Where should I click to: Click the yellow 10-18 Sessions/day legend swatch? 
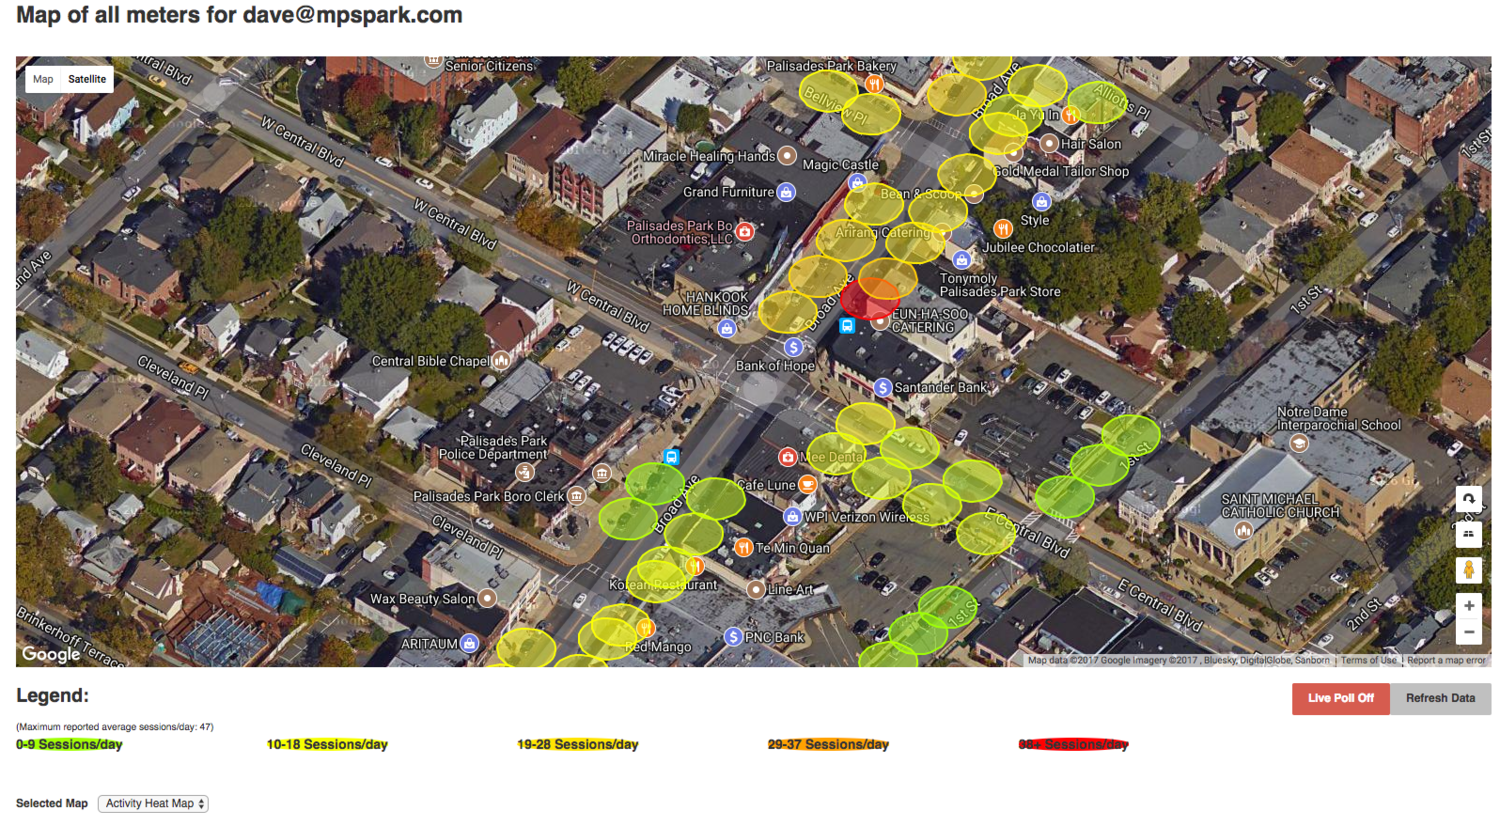tap(327, 744)
